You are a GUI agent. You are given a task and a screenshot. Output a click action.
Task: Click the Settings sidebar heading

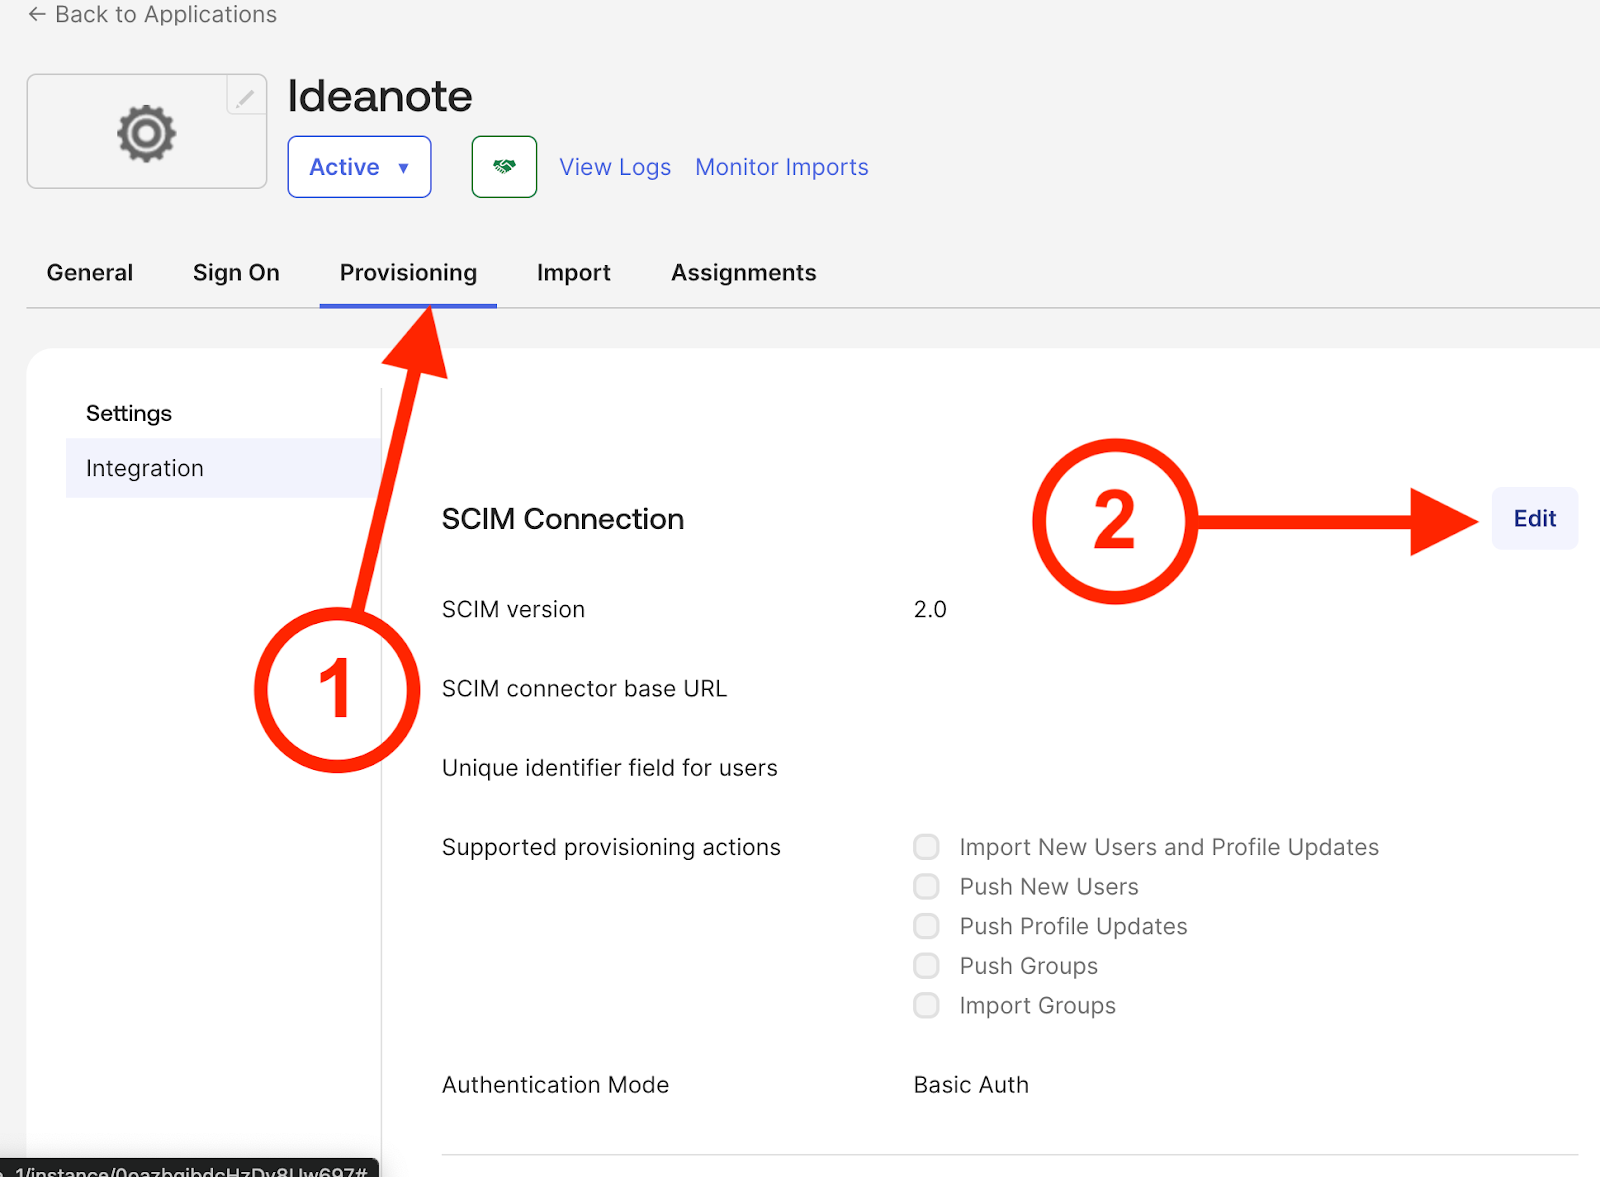coord(129,413)
